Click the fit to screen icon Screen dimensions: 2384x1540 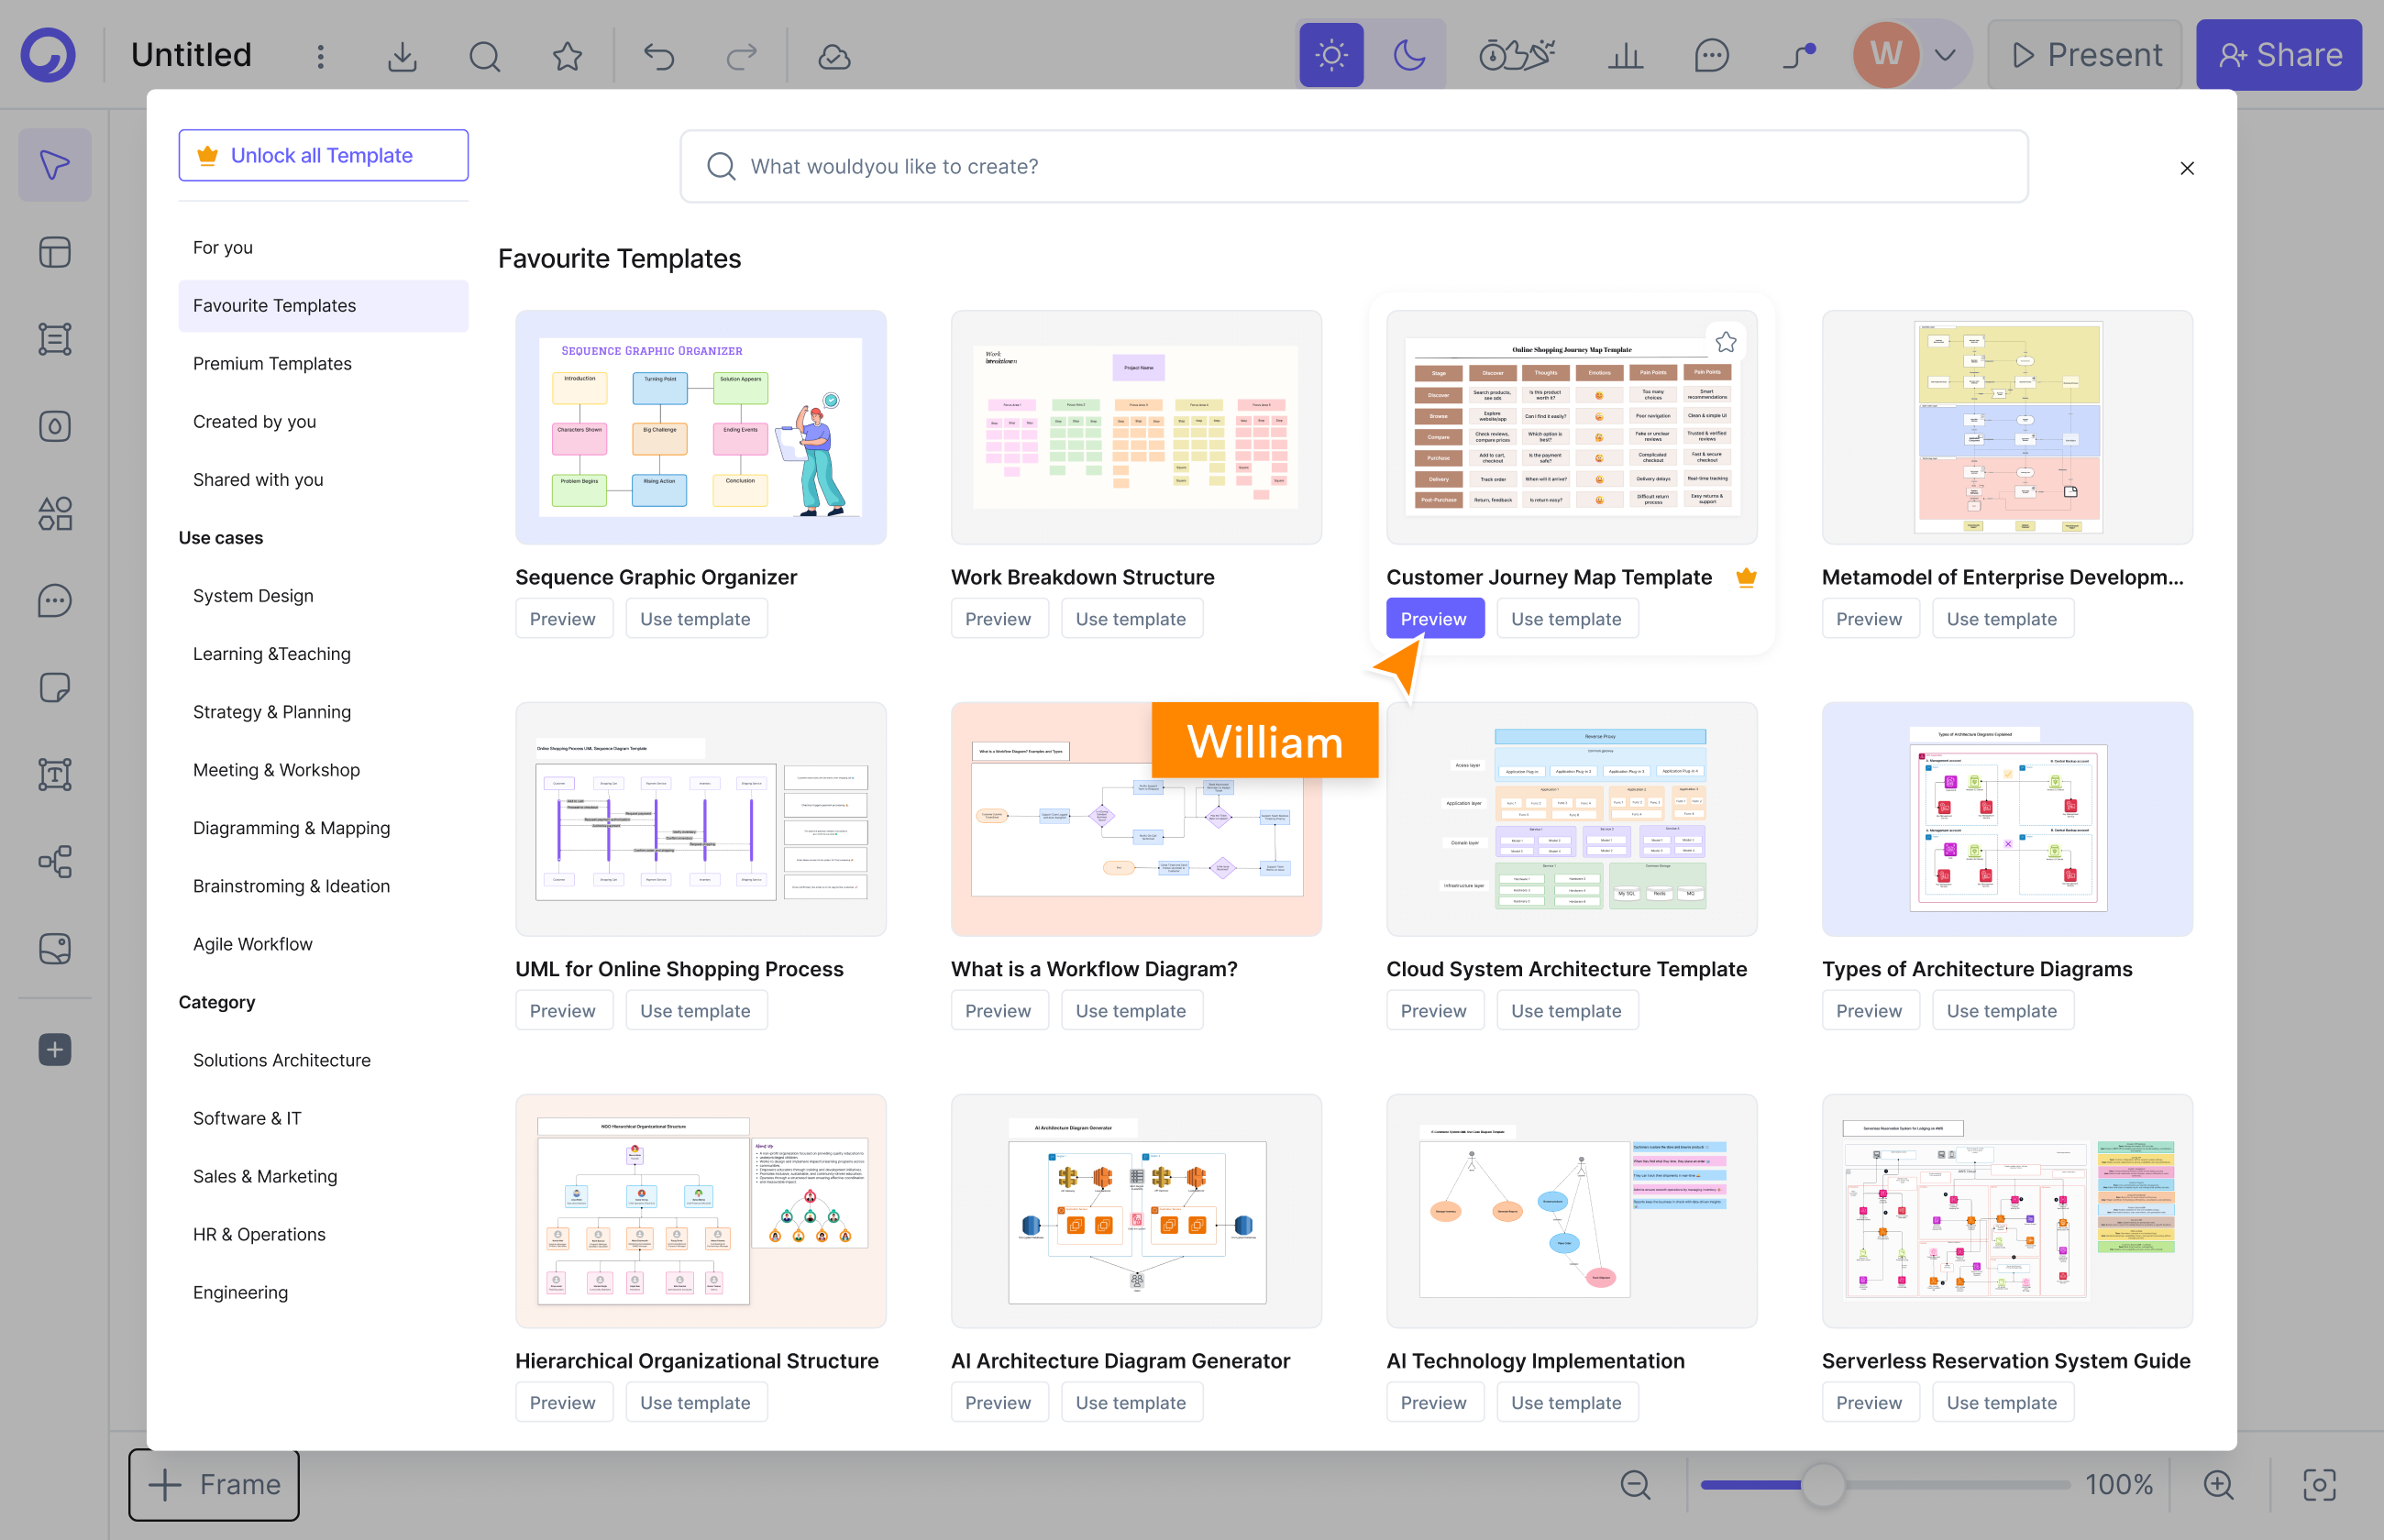tap(2319, 1485)
